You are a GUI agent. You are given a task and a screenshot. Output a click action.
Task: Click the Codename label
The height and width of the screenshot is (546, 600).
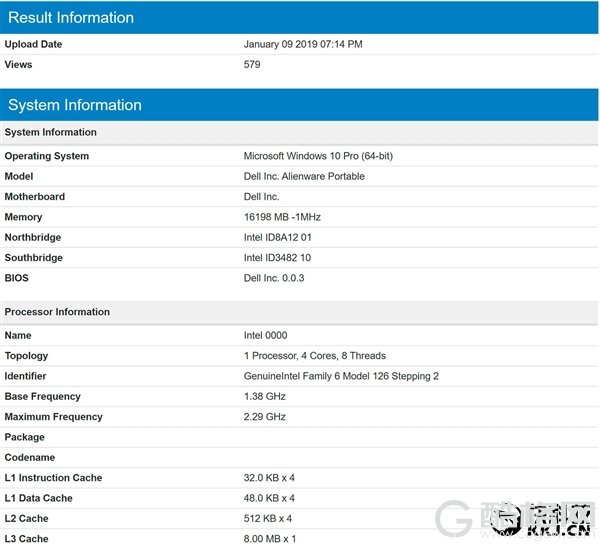(30, 458)
